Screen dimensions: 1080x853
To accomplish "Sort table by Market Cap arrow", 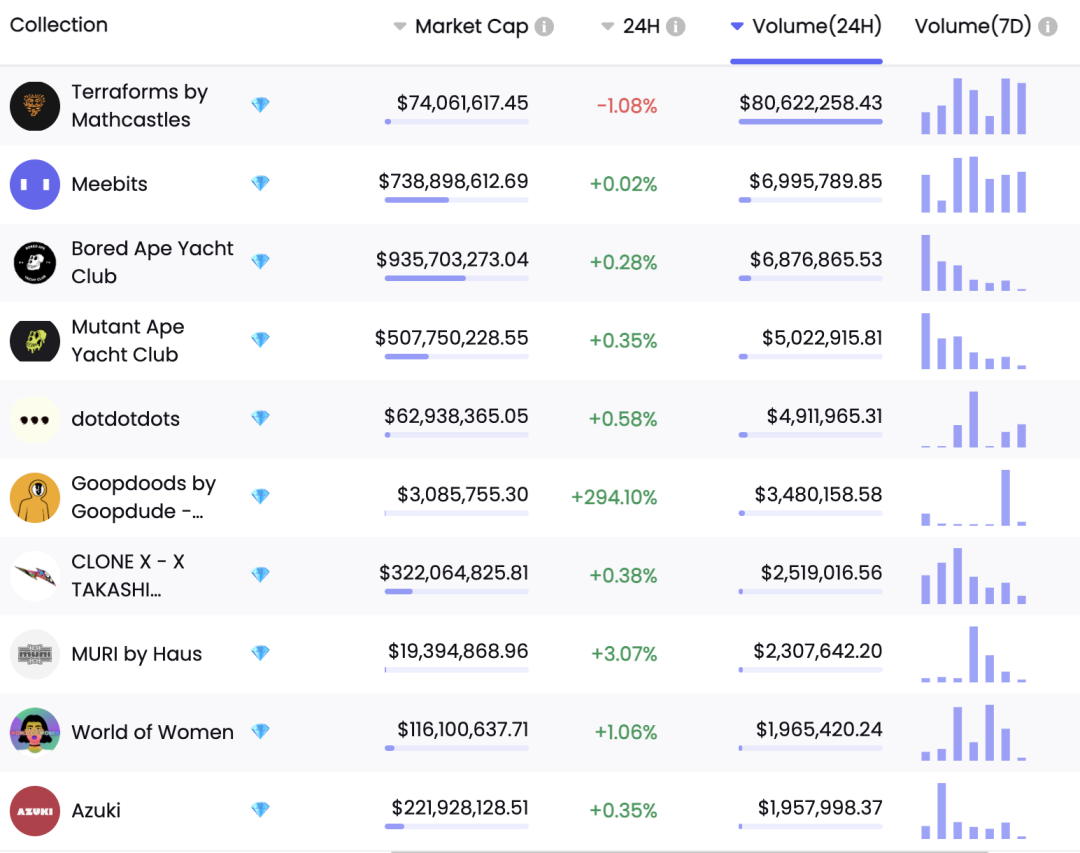I will click(399, 27).
